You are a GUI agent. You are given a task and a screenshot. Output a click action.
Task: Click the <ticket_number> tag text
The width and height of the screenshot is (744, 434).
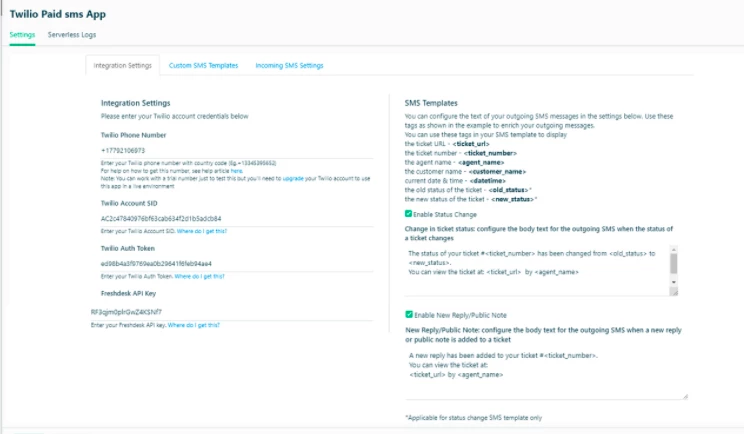[490, 153]
